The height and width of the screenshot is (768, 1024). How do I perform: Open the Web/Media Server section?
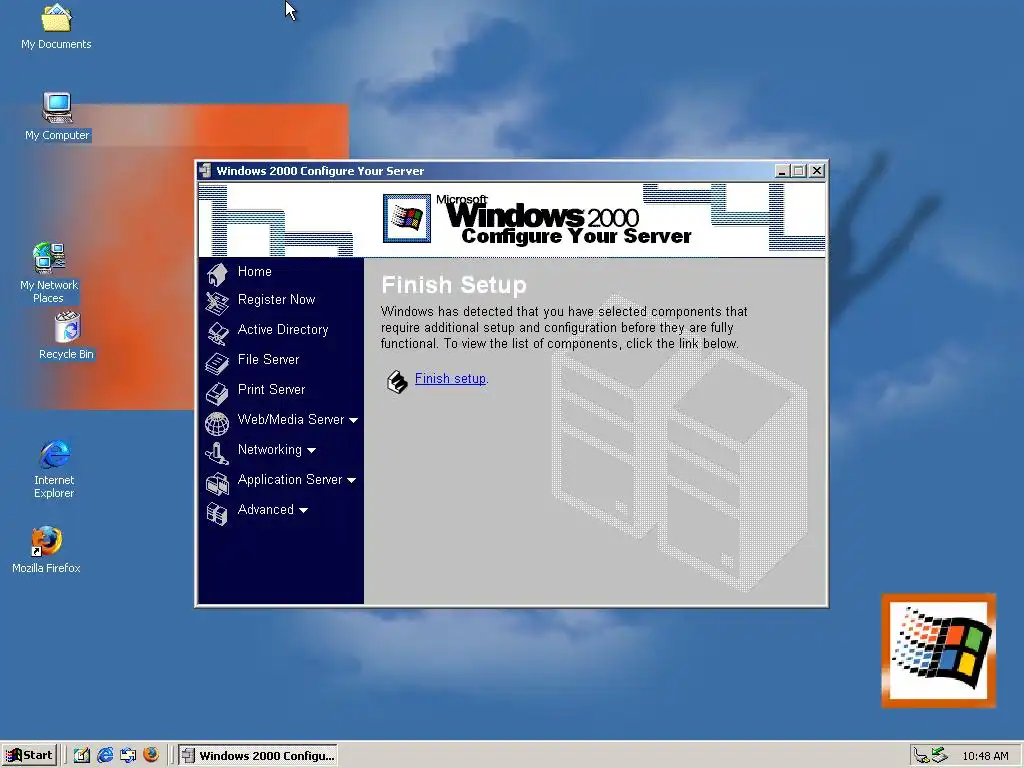291,419
